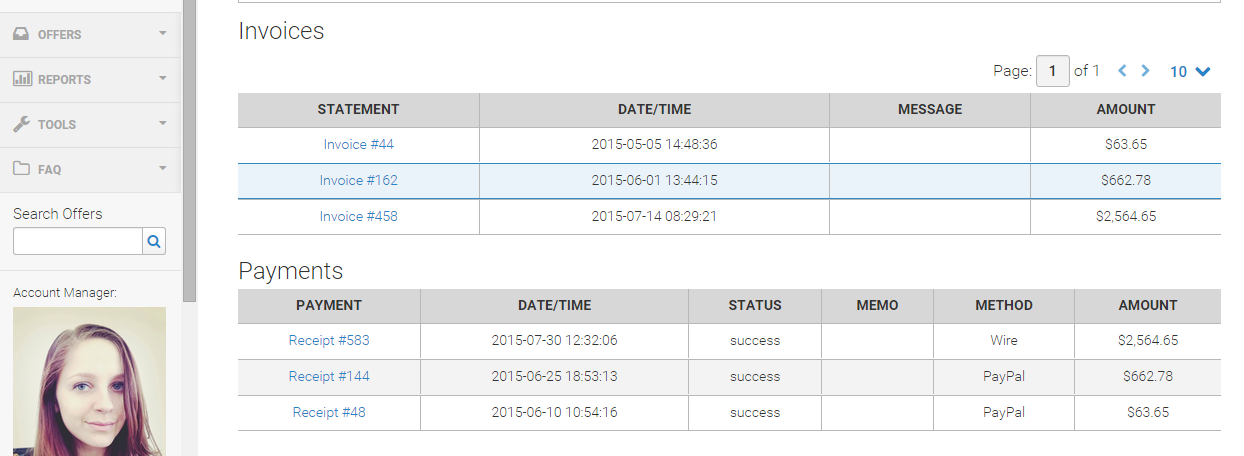
Task: Go to next invoices page arrow
Action: click(x=1146, y=71)
